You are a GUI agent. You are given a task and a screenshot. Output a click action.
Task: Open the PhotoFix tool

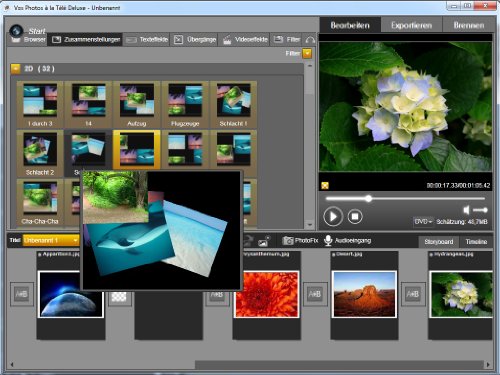pos(300,240)
